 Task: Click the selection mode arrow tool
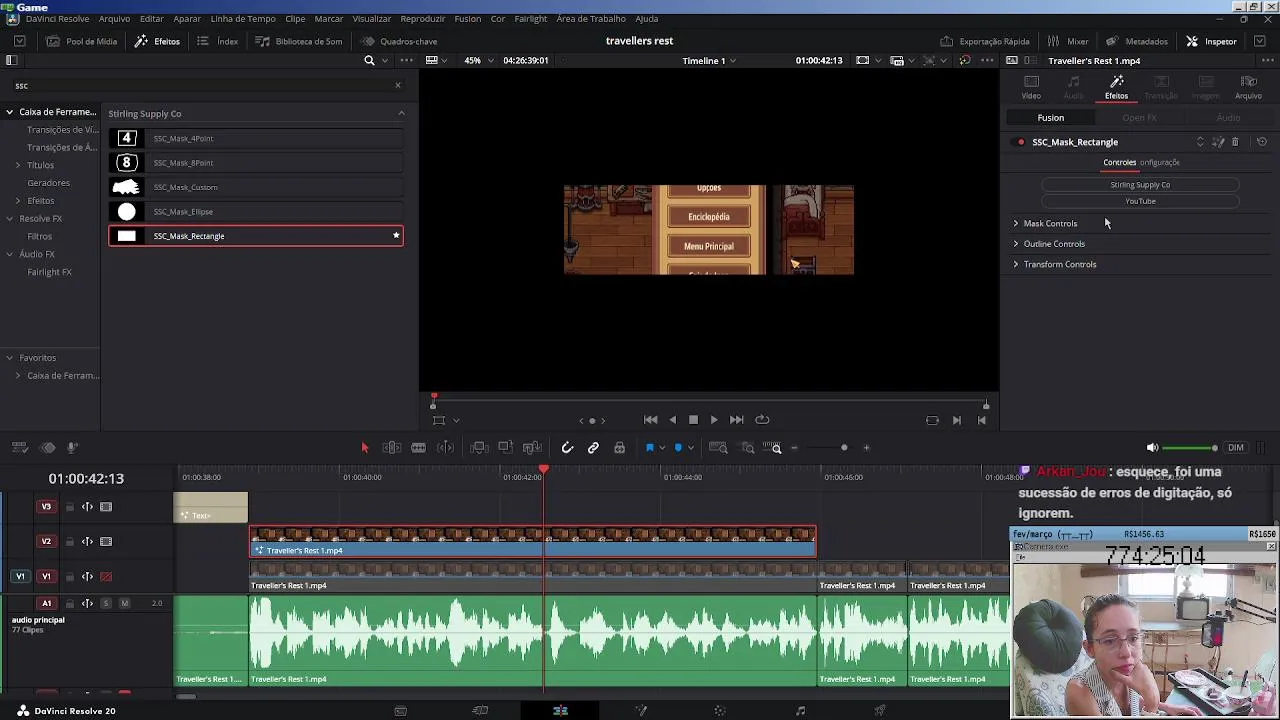tap(365, 448)
